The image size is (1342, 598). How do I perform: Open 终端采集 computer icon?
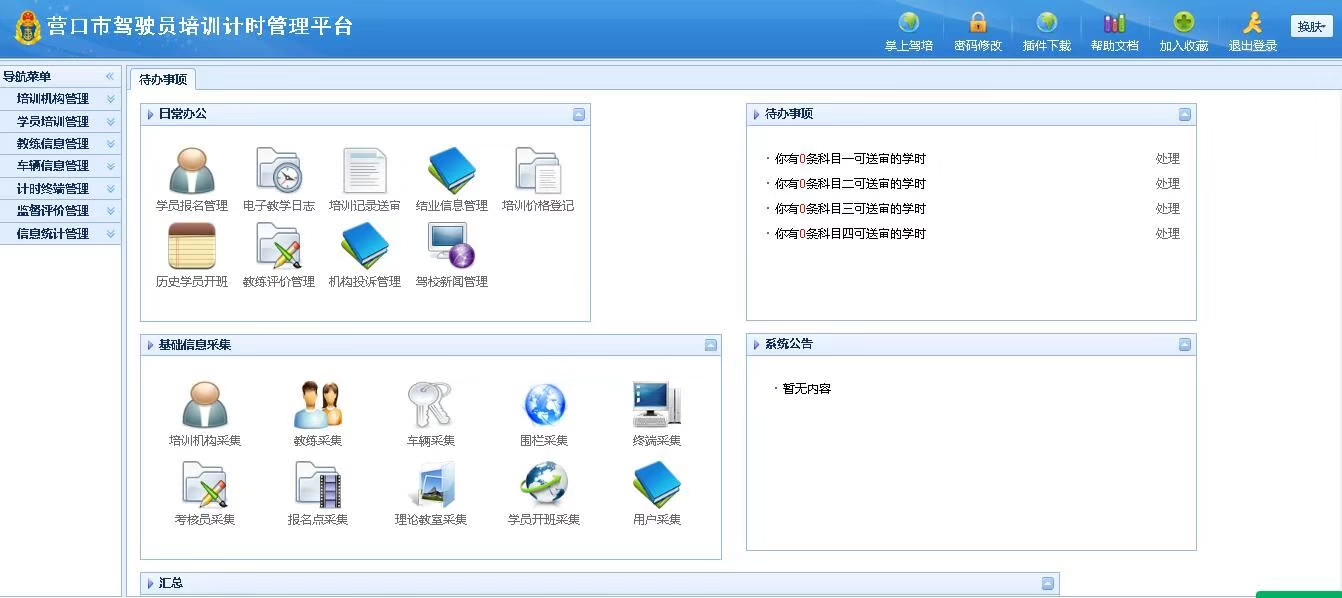pos(657,405)
